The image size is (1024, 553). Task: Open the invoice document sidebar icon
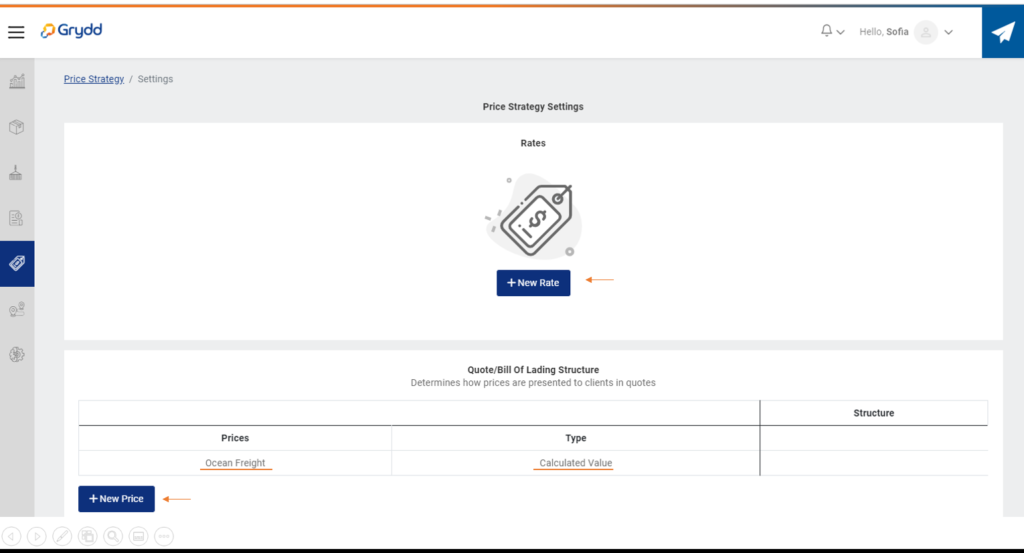pos(16,217)
